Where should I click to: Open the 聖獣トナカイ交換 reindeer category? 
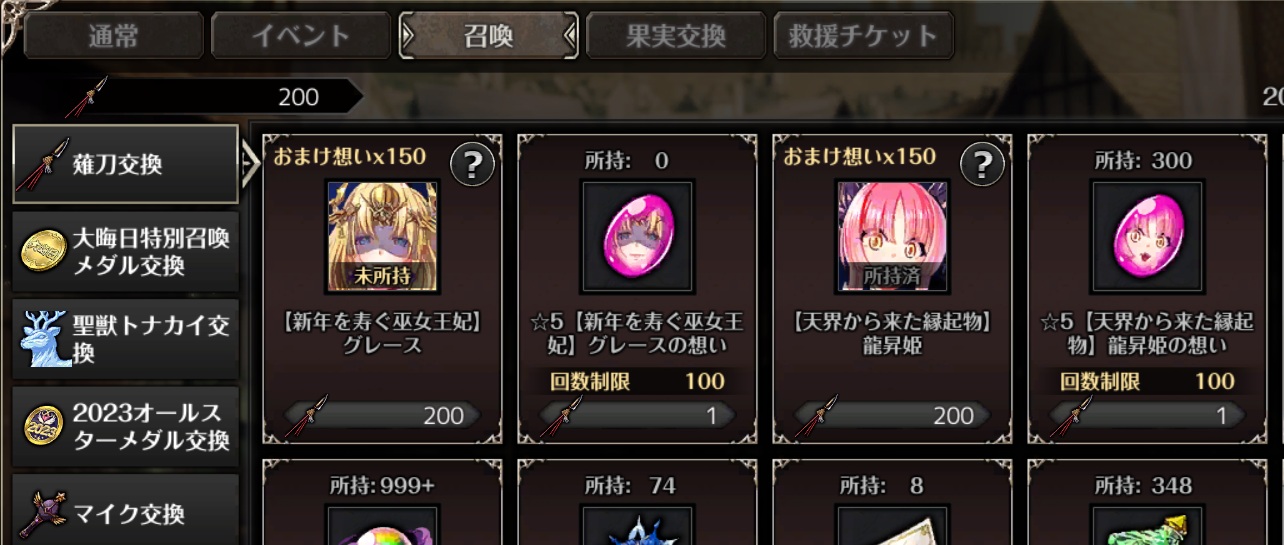[x=126, y=339]
